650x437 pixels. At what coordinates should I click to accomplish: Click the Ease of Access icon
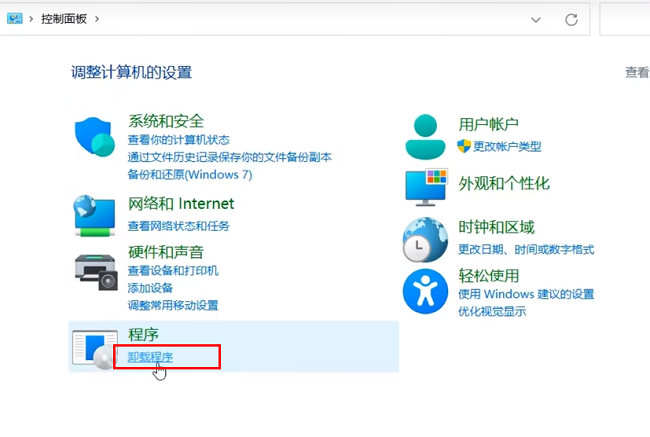(x=425, y=291)
